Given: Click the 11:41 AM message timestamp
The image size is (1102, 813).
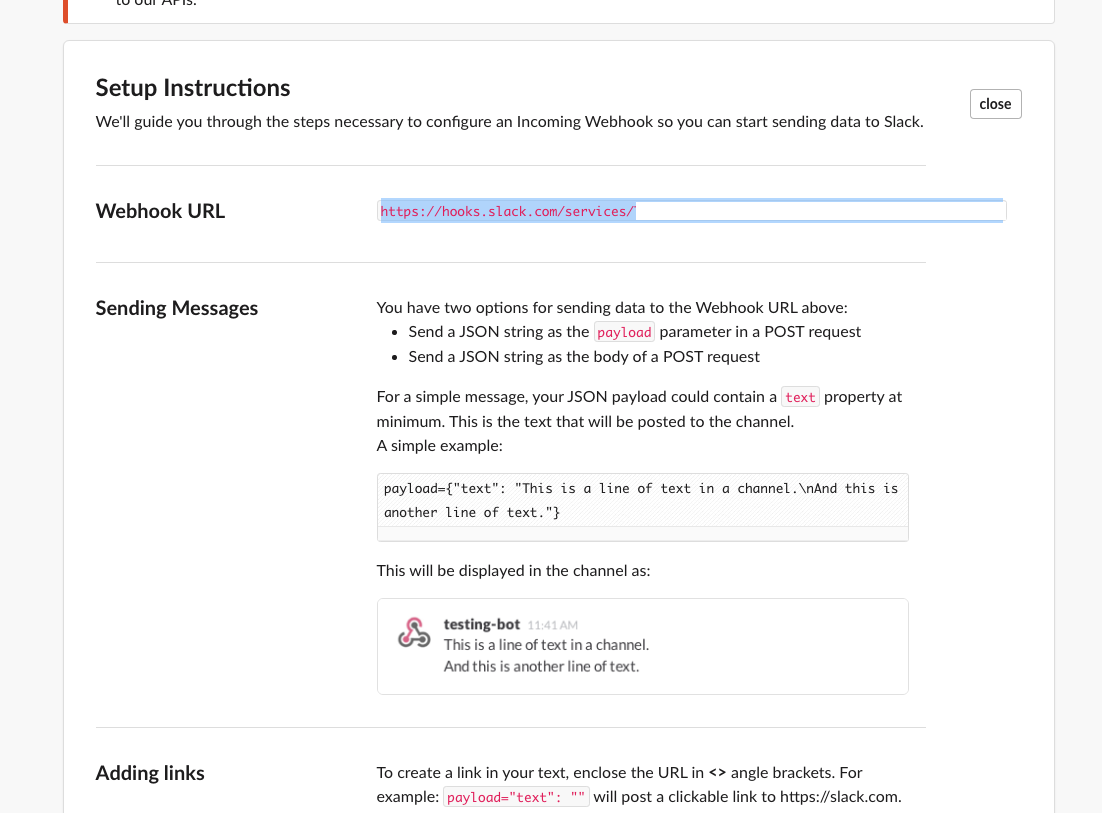Looking at the screenshot, I should (552, 625).
